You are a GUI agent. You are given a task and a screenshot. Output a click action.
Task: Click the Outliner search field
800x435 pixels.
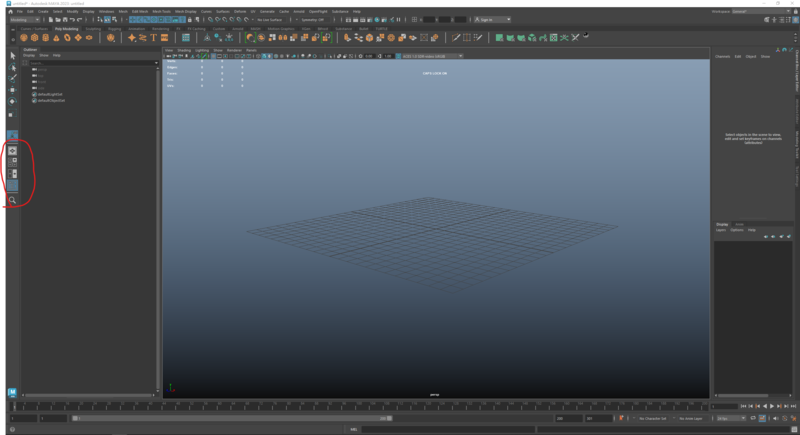click(x=90, y=63)
